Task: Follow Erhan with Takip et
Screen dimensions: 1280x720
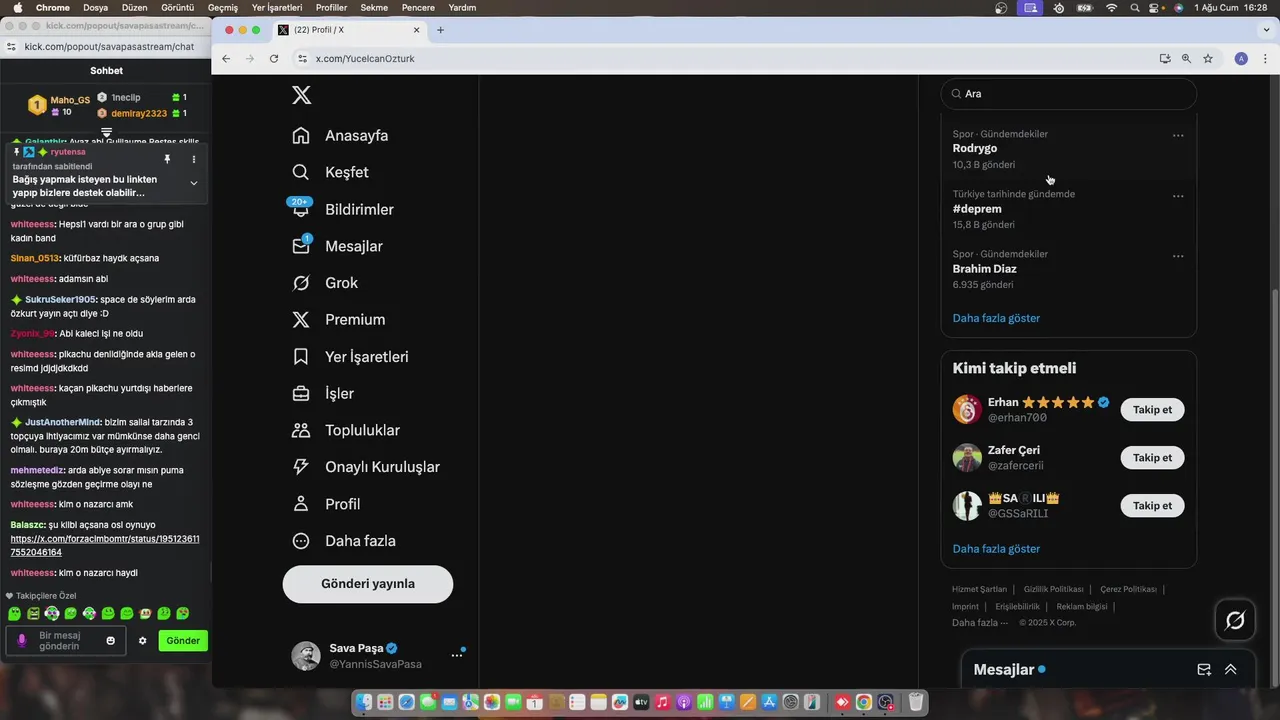Action: tap(1152, 410)
